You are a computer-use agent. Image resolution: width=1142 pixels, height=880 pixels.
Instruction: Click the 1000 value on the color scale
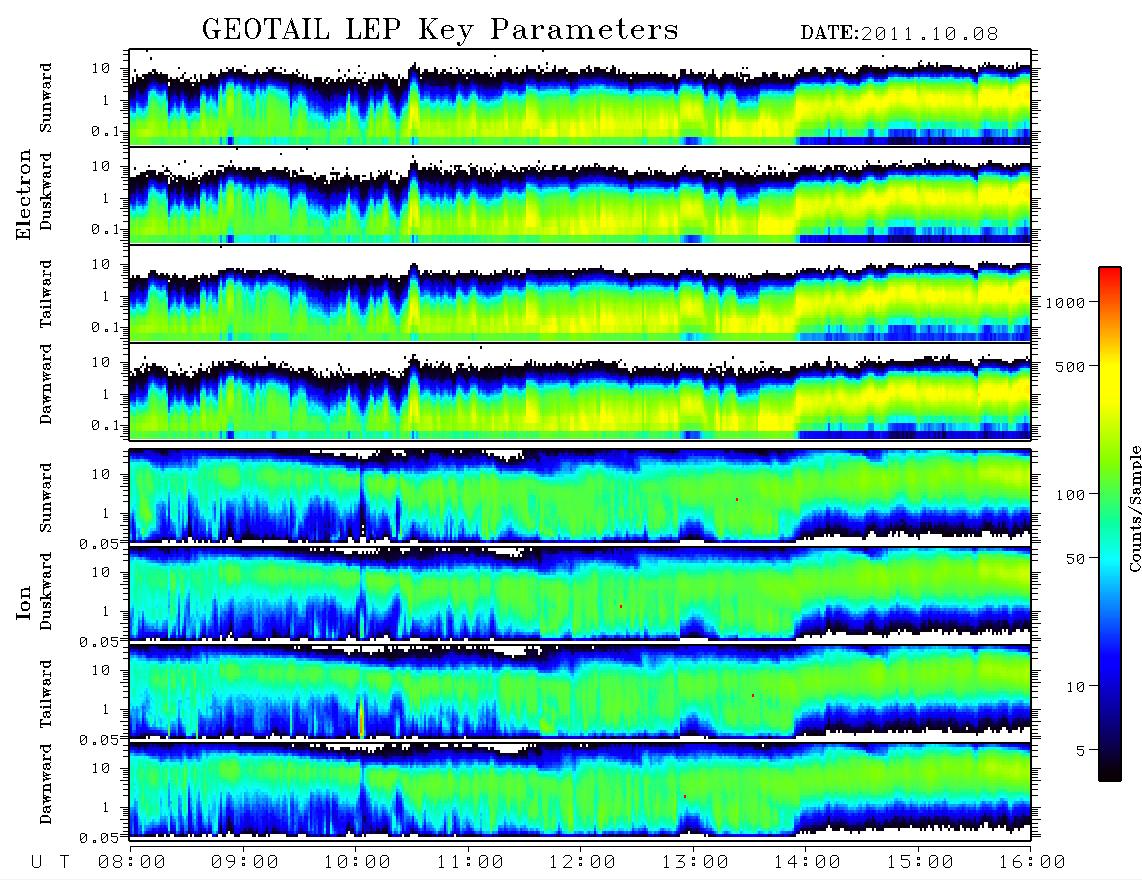tap(1066, 302)
